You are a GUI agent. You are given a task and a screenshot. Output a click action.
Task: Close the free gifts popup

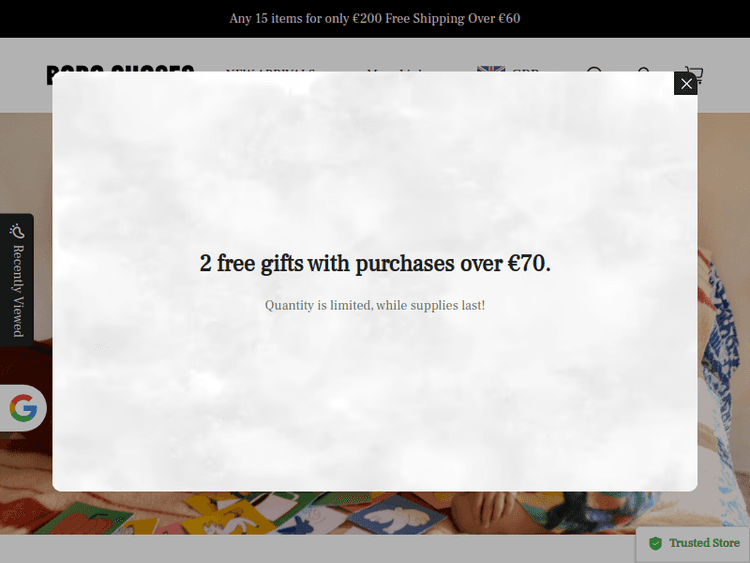[685, 84]
